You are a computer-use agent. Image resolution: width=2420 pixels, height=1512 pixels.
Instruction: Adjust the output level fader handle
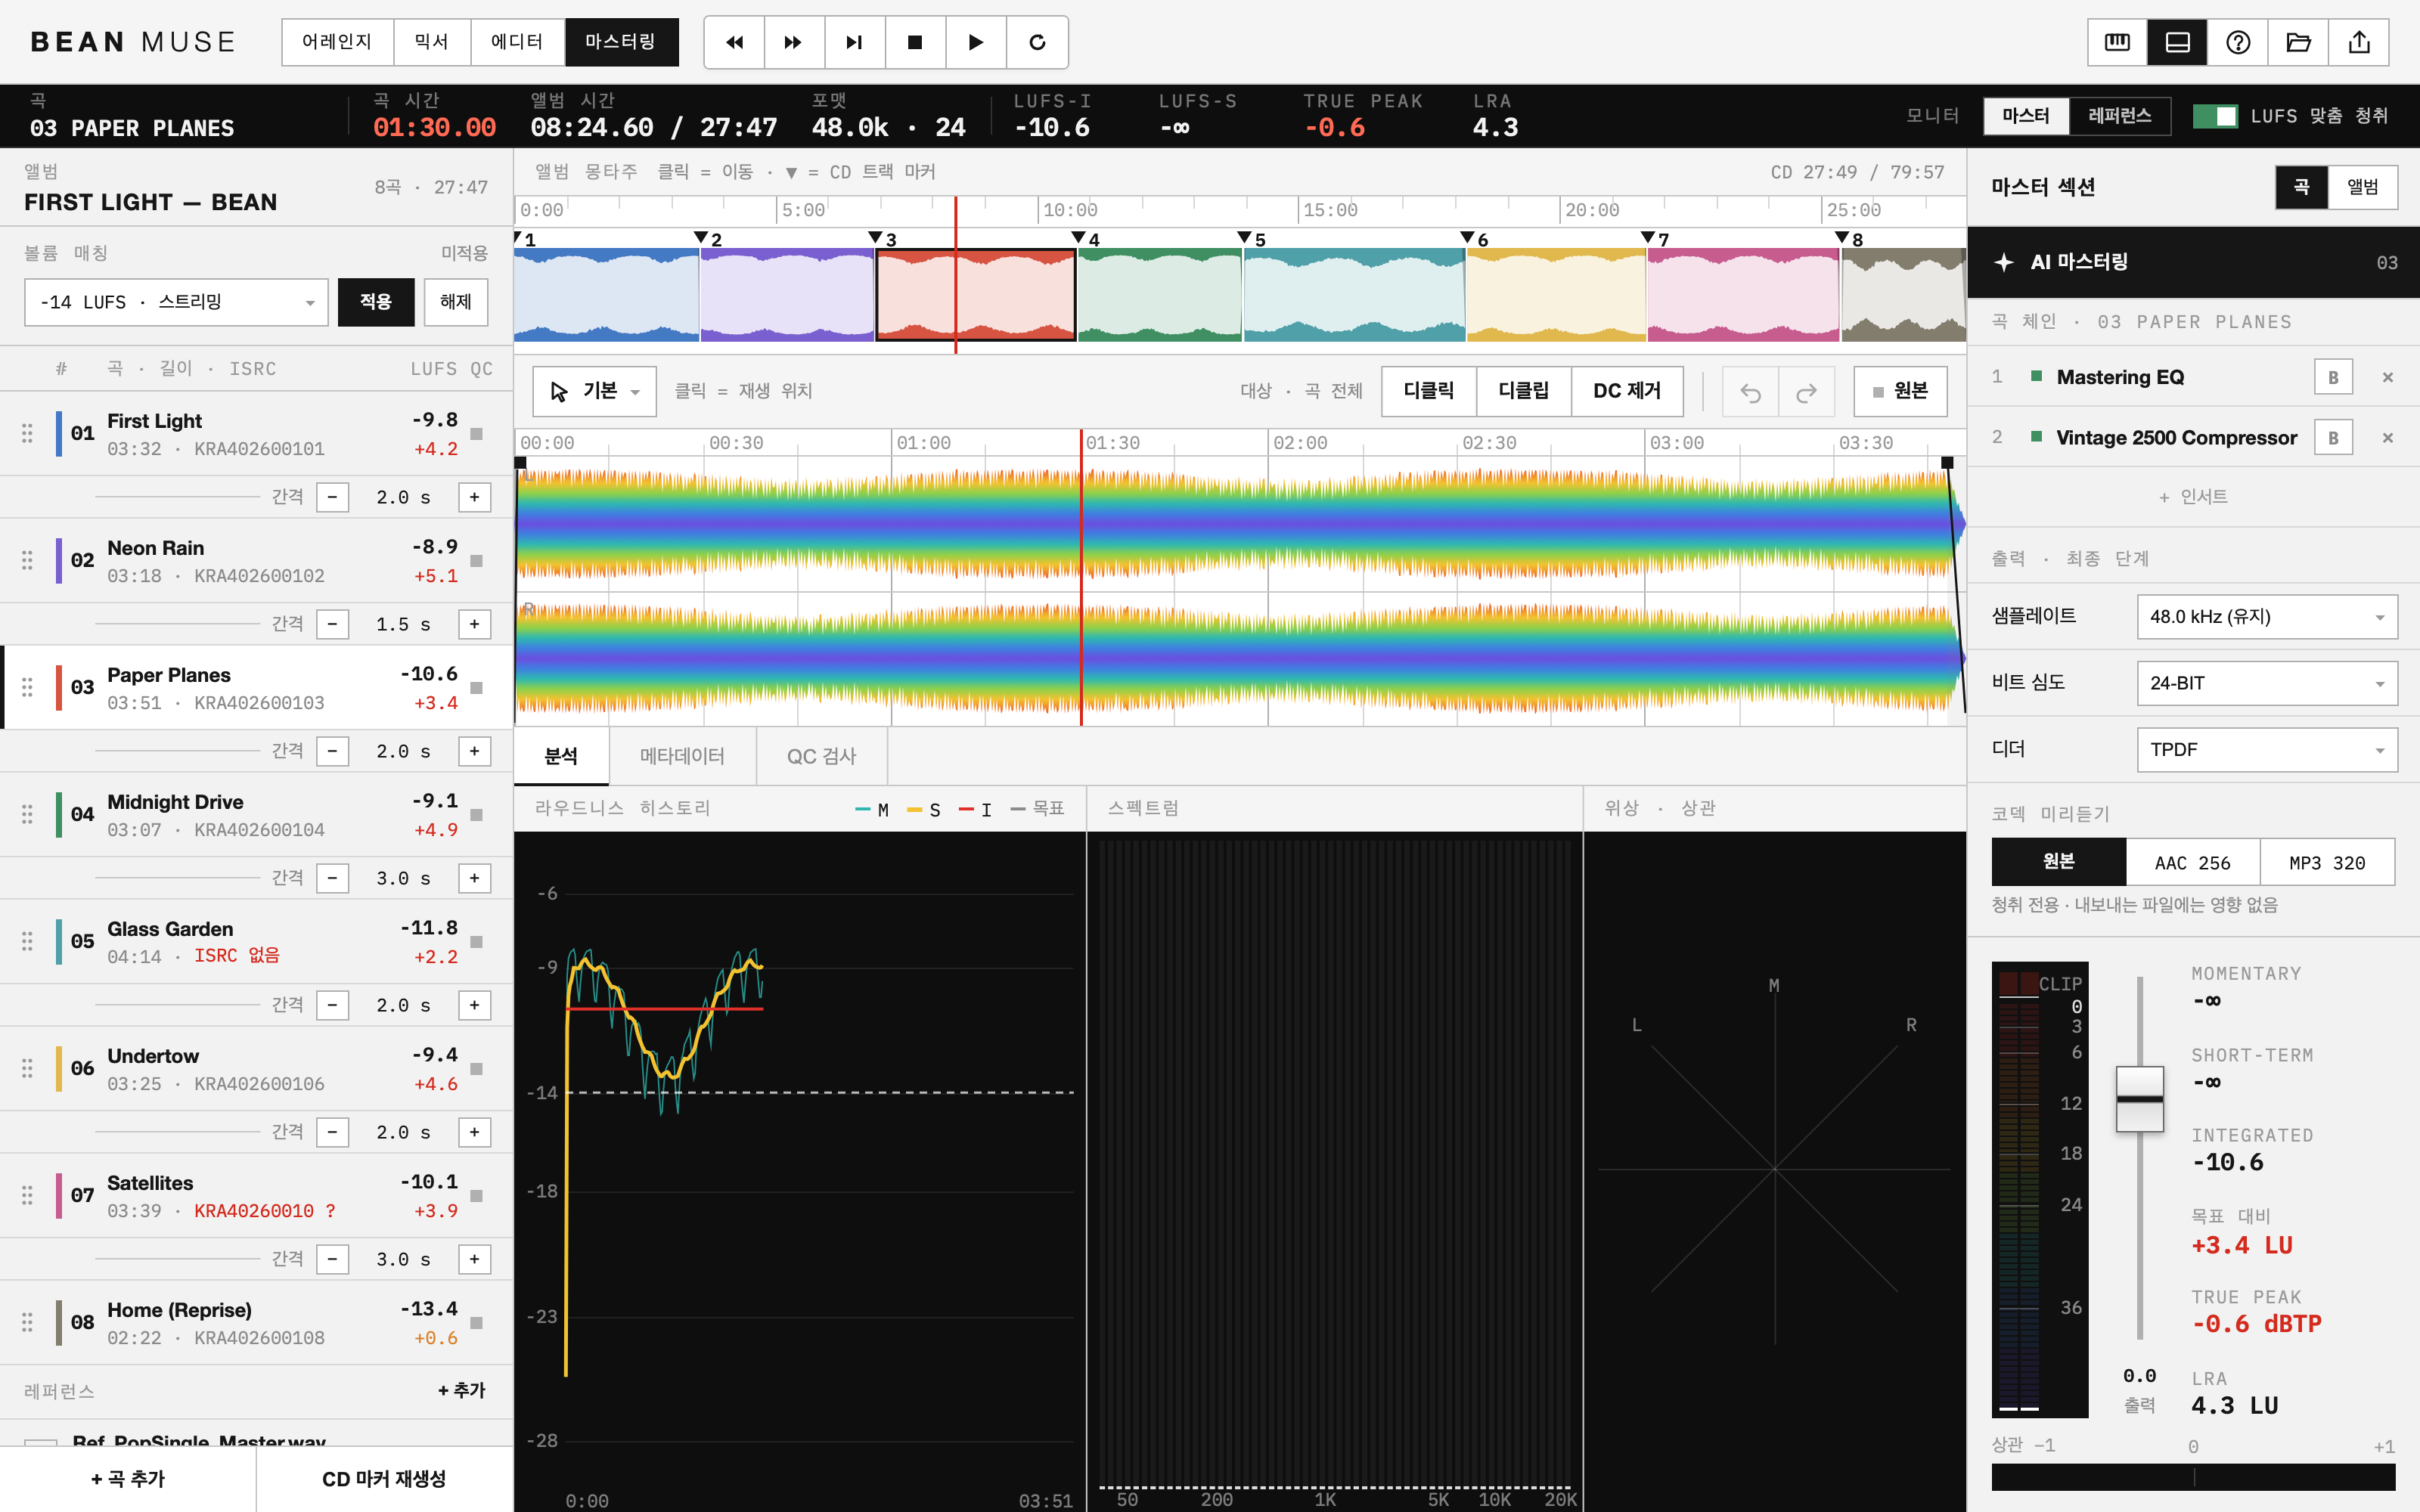tap(2139, 1098)
